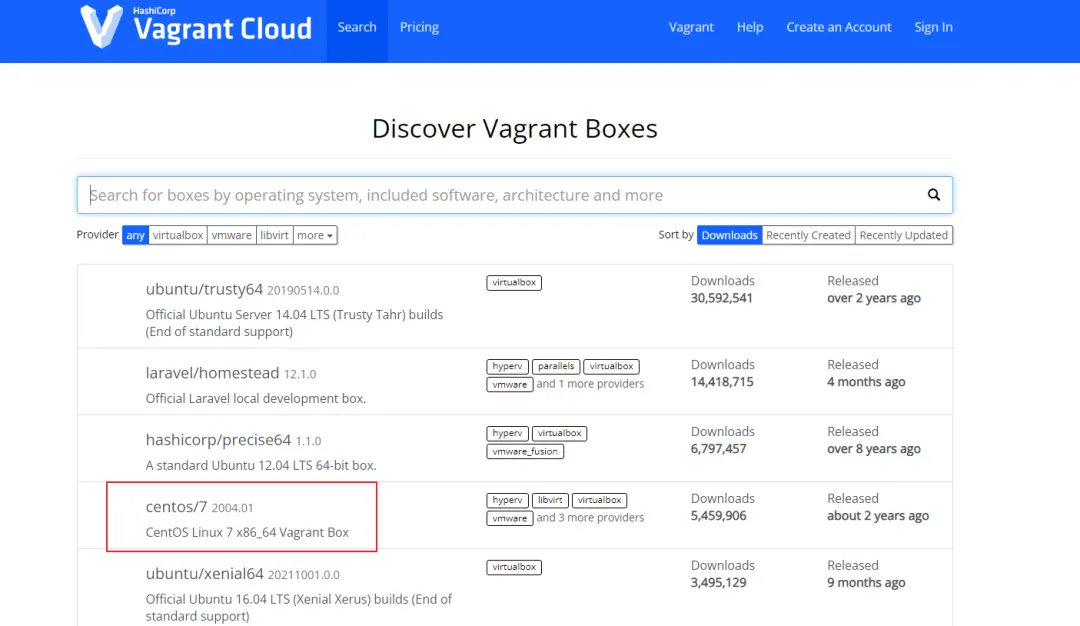Click download count 14,418,715
1080x626 pixels.
pos(722,382)
